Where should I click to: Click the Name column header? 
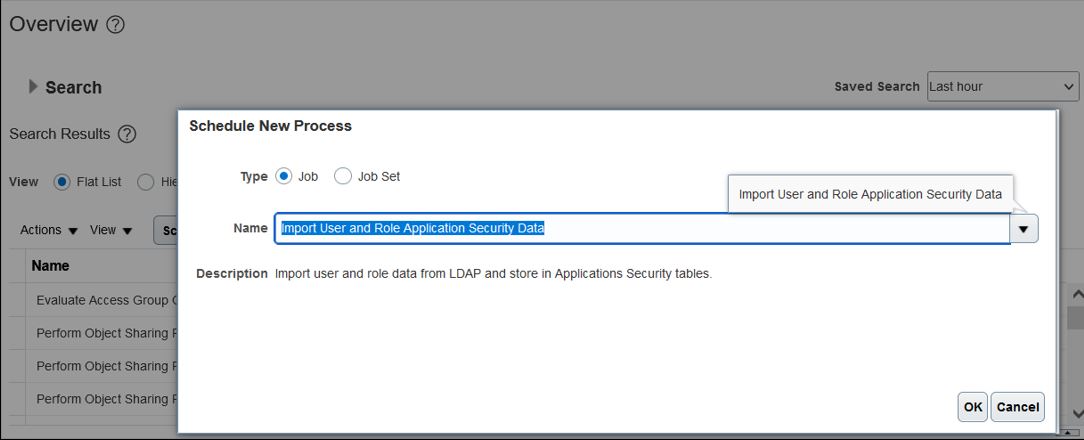click(x=50, y=266)
